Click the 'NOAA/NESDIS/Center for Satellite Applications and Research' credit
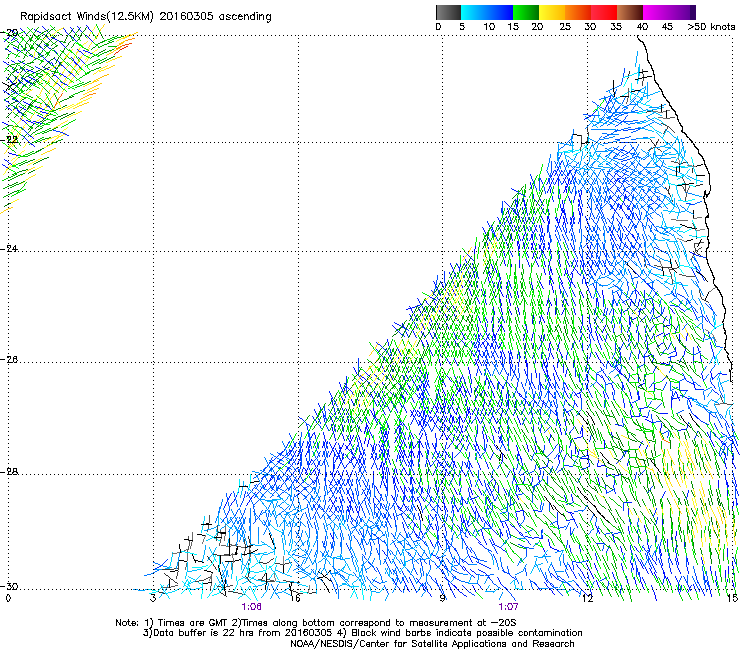 tap(432, 644)
